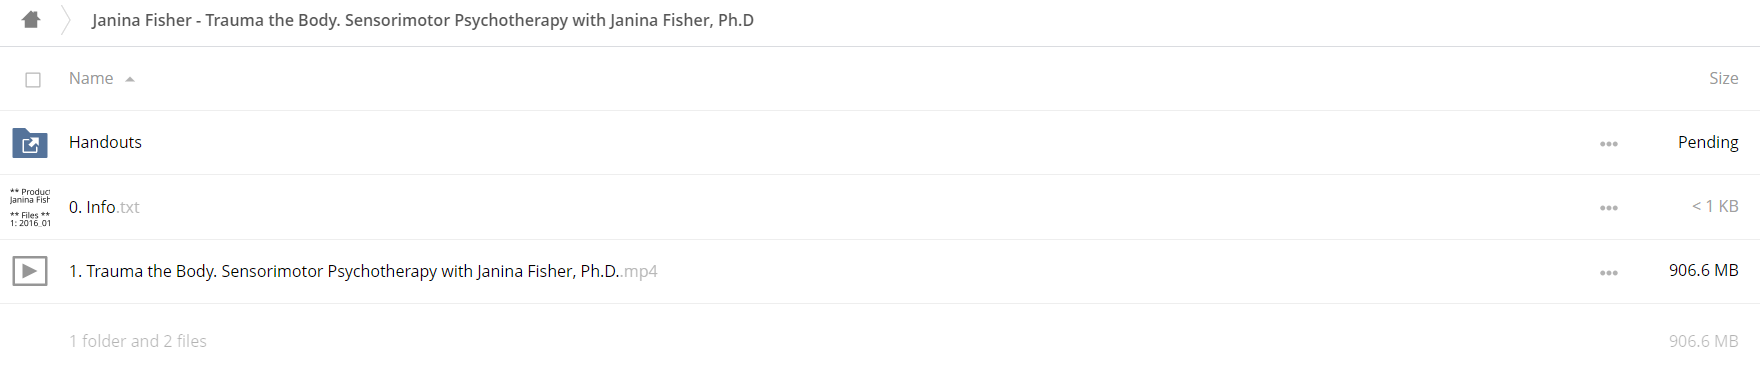The width and height of the screenshot is (1760, 369).
Task: Open the text thumbnail of 0. Info.txt
Action: (x=30, y=207)
